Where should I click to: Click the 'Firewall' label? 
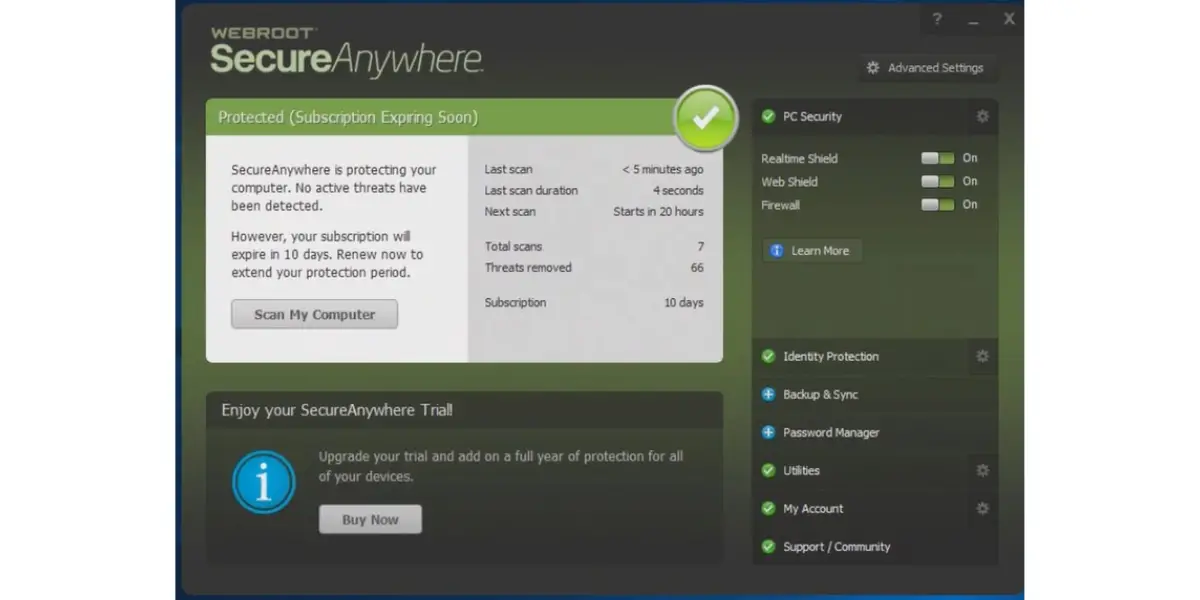tap(780, 205)
